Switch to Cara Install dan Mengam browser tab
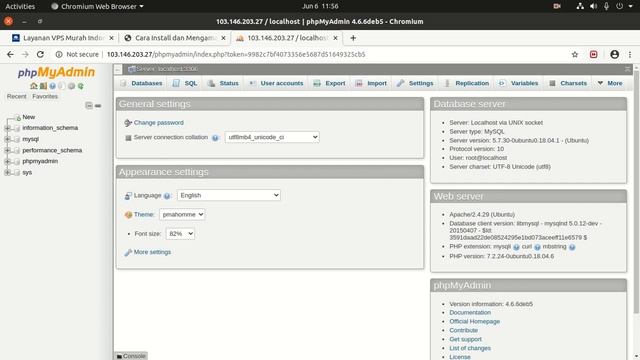 click(175, 38)
